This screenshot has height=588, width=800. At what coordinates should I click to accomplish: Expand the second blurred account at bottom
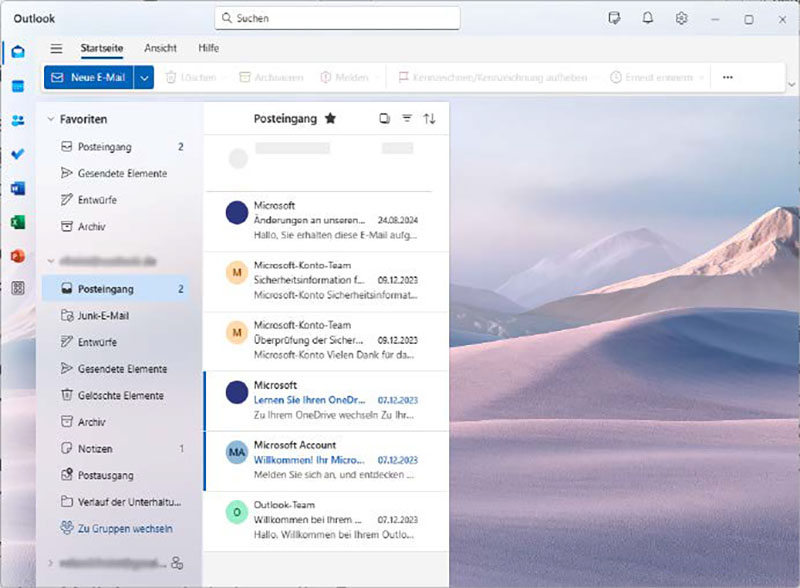click(x=51, y=563)
